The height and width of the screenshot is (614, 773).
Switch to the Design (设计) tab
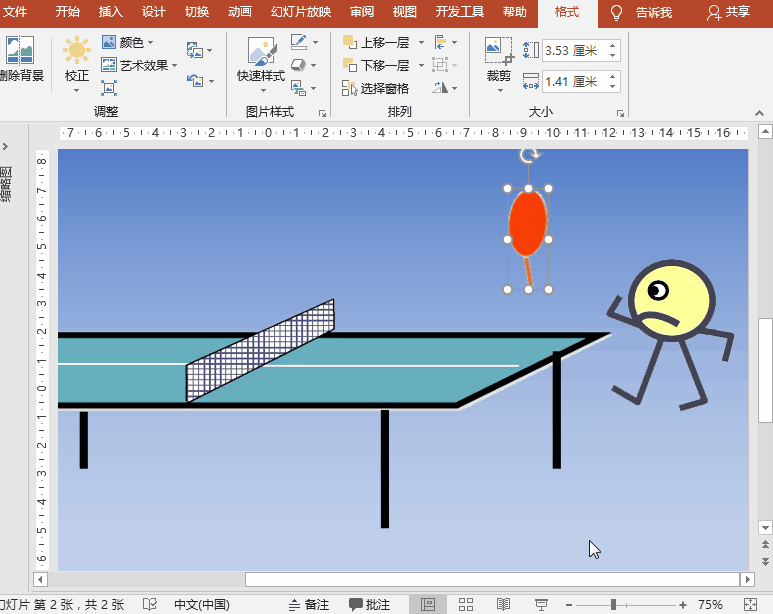tap(153, 12)
